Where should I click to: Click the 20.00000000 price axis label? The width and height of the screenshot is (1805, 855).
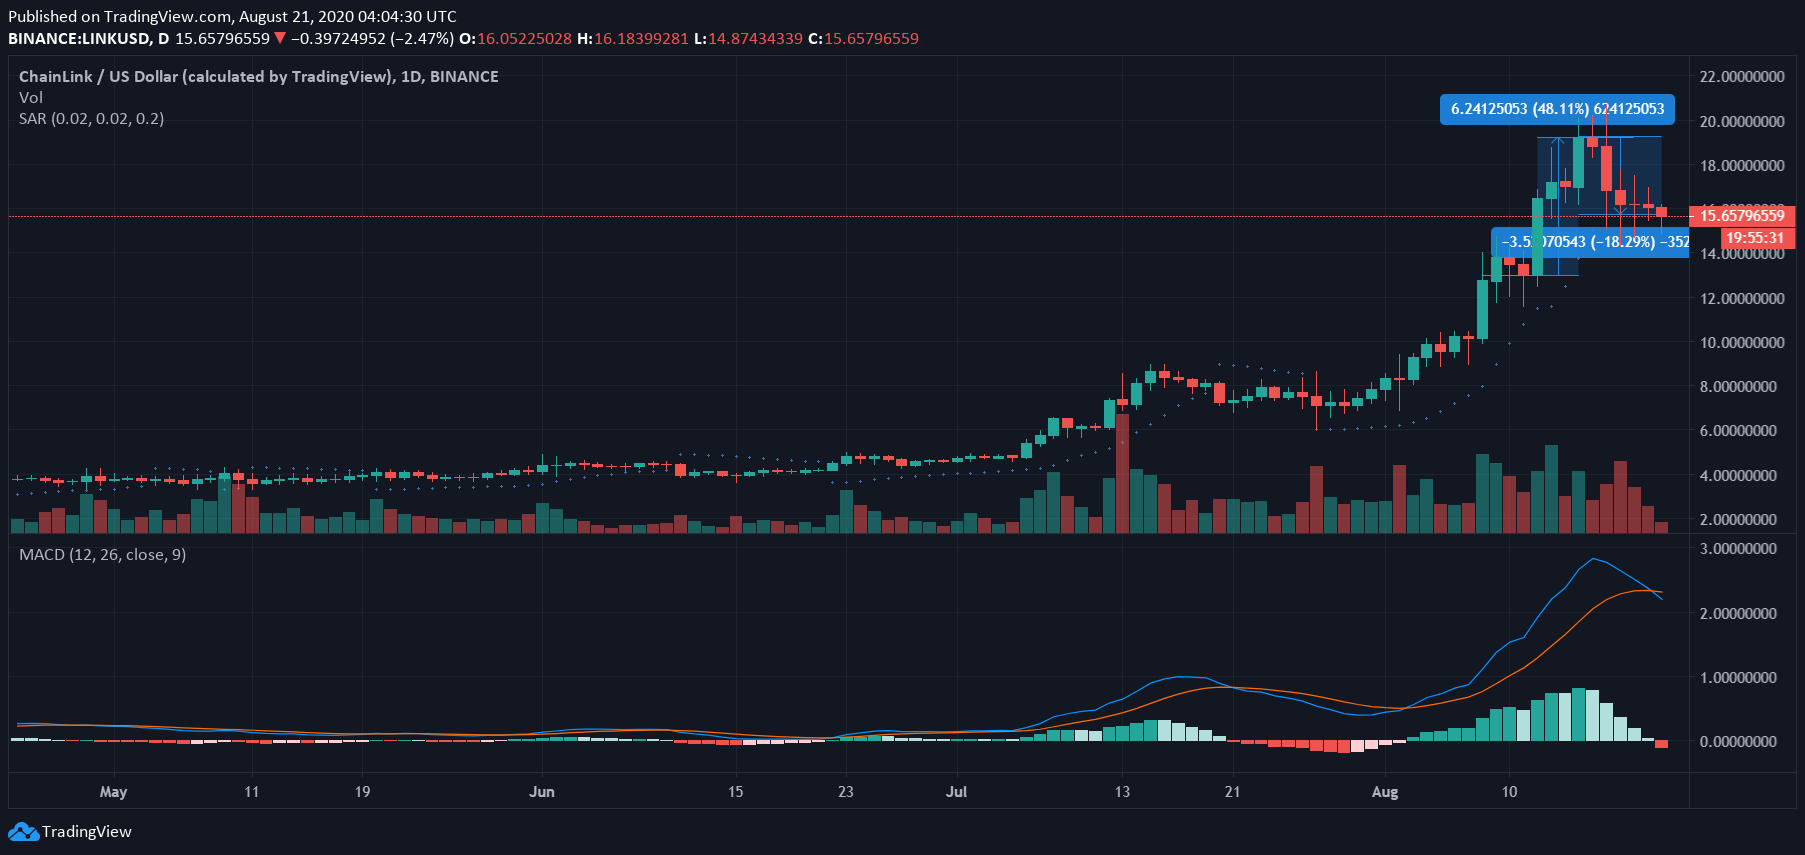[x=1742, y=122]
